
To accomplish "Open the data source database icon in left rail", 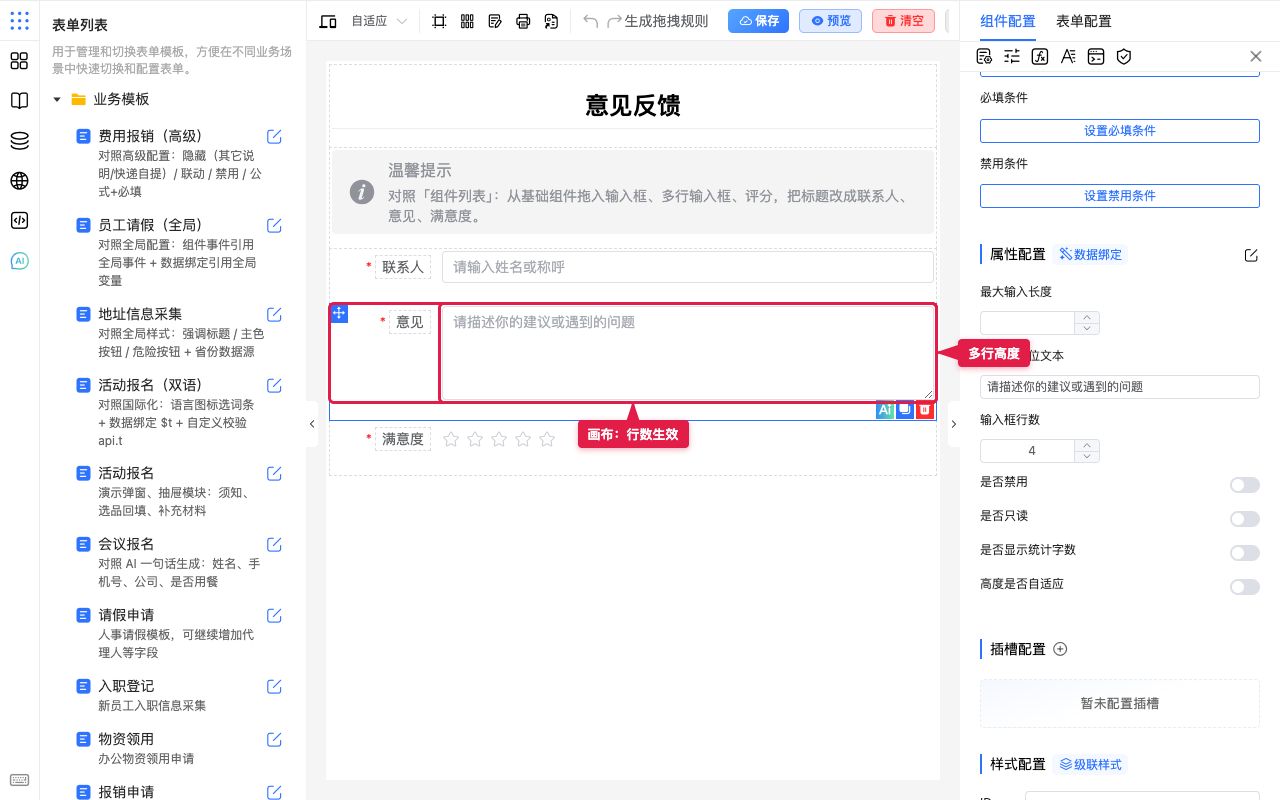I will click(x=19, y=141).
